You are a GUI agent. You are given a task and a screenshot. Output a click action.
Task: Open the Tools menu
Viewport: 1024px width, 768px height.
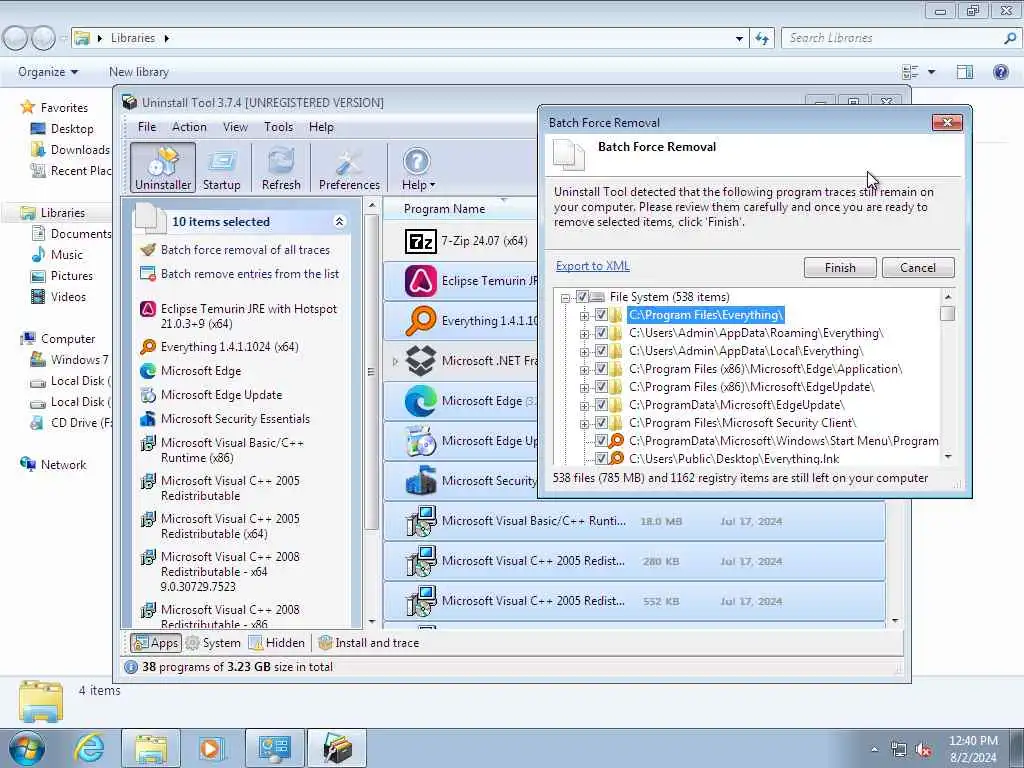pos(278,127)
